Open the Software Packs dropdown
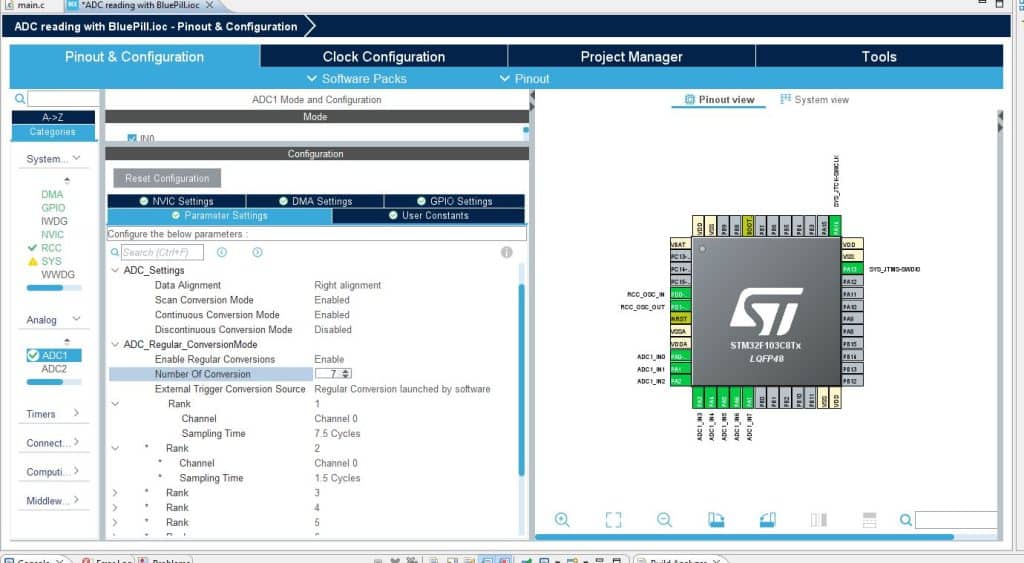 (x=357, y=78)
